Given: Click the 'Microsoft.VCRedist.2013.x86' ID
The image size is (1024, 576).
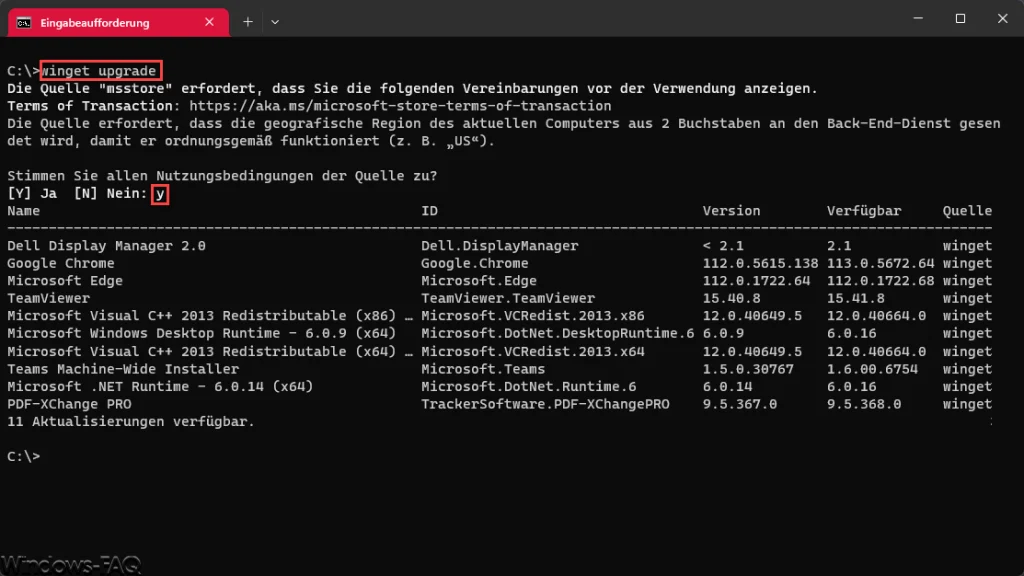Looking at the screenshot, I should (533, 316).
